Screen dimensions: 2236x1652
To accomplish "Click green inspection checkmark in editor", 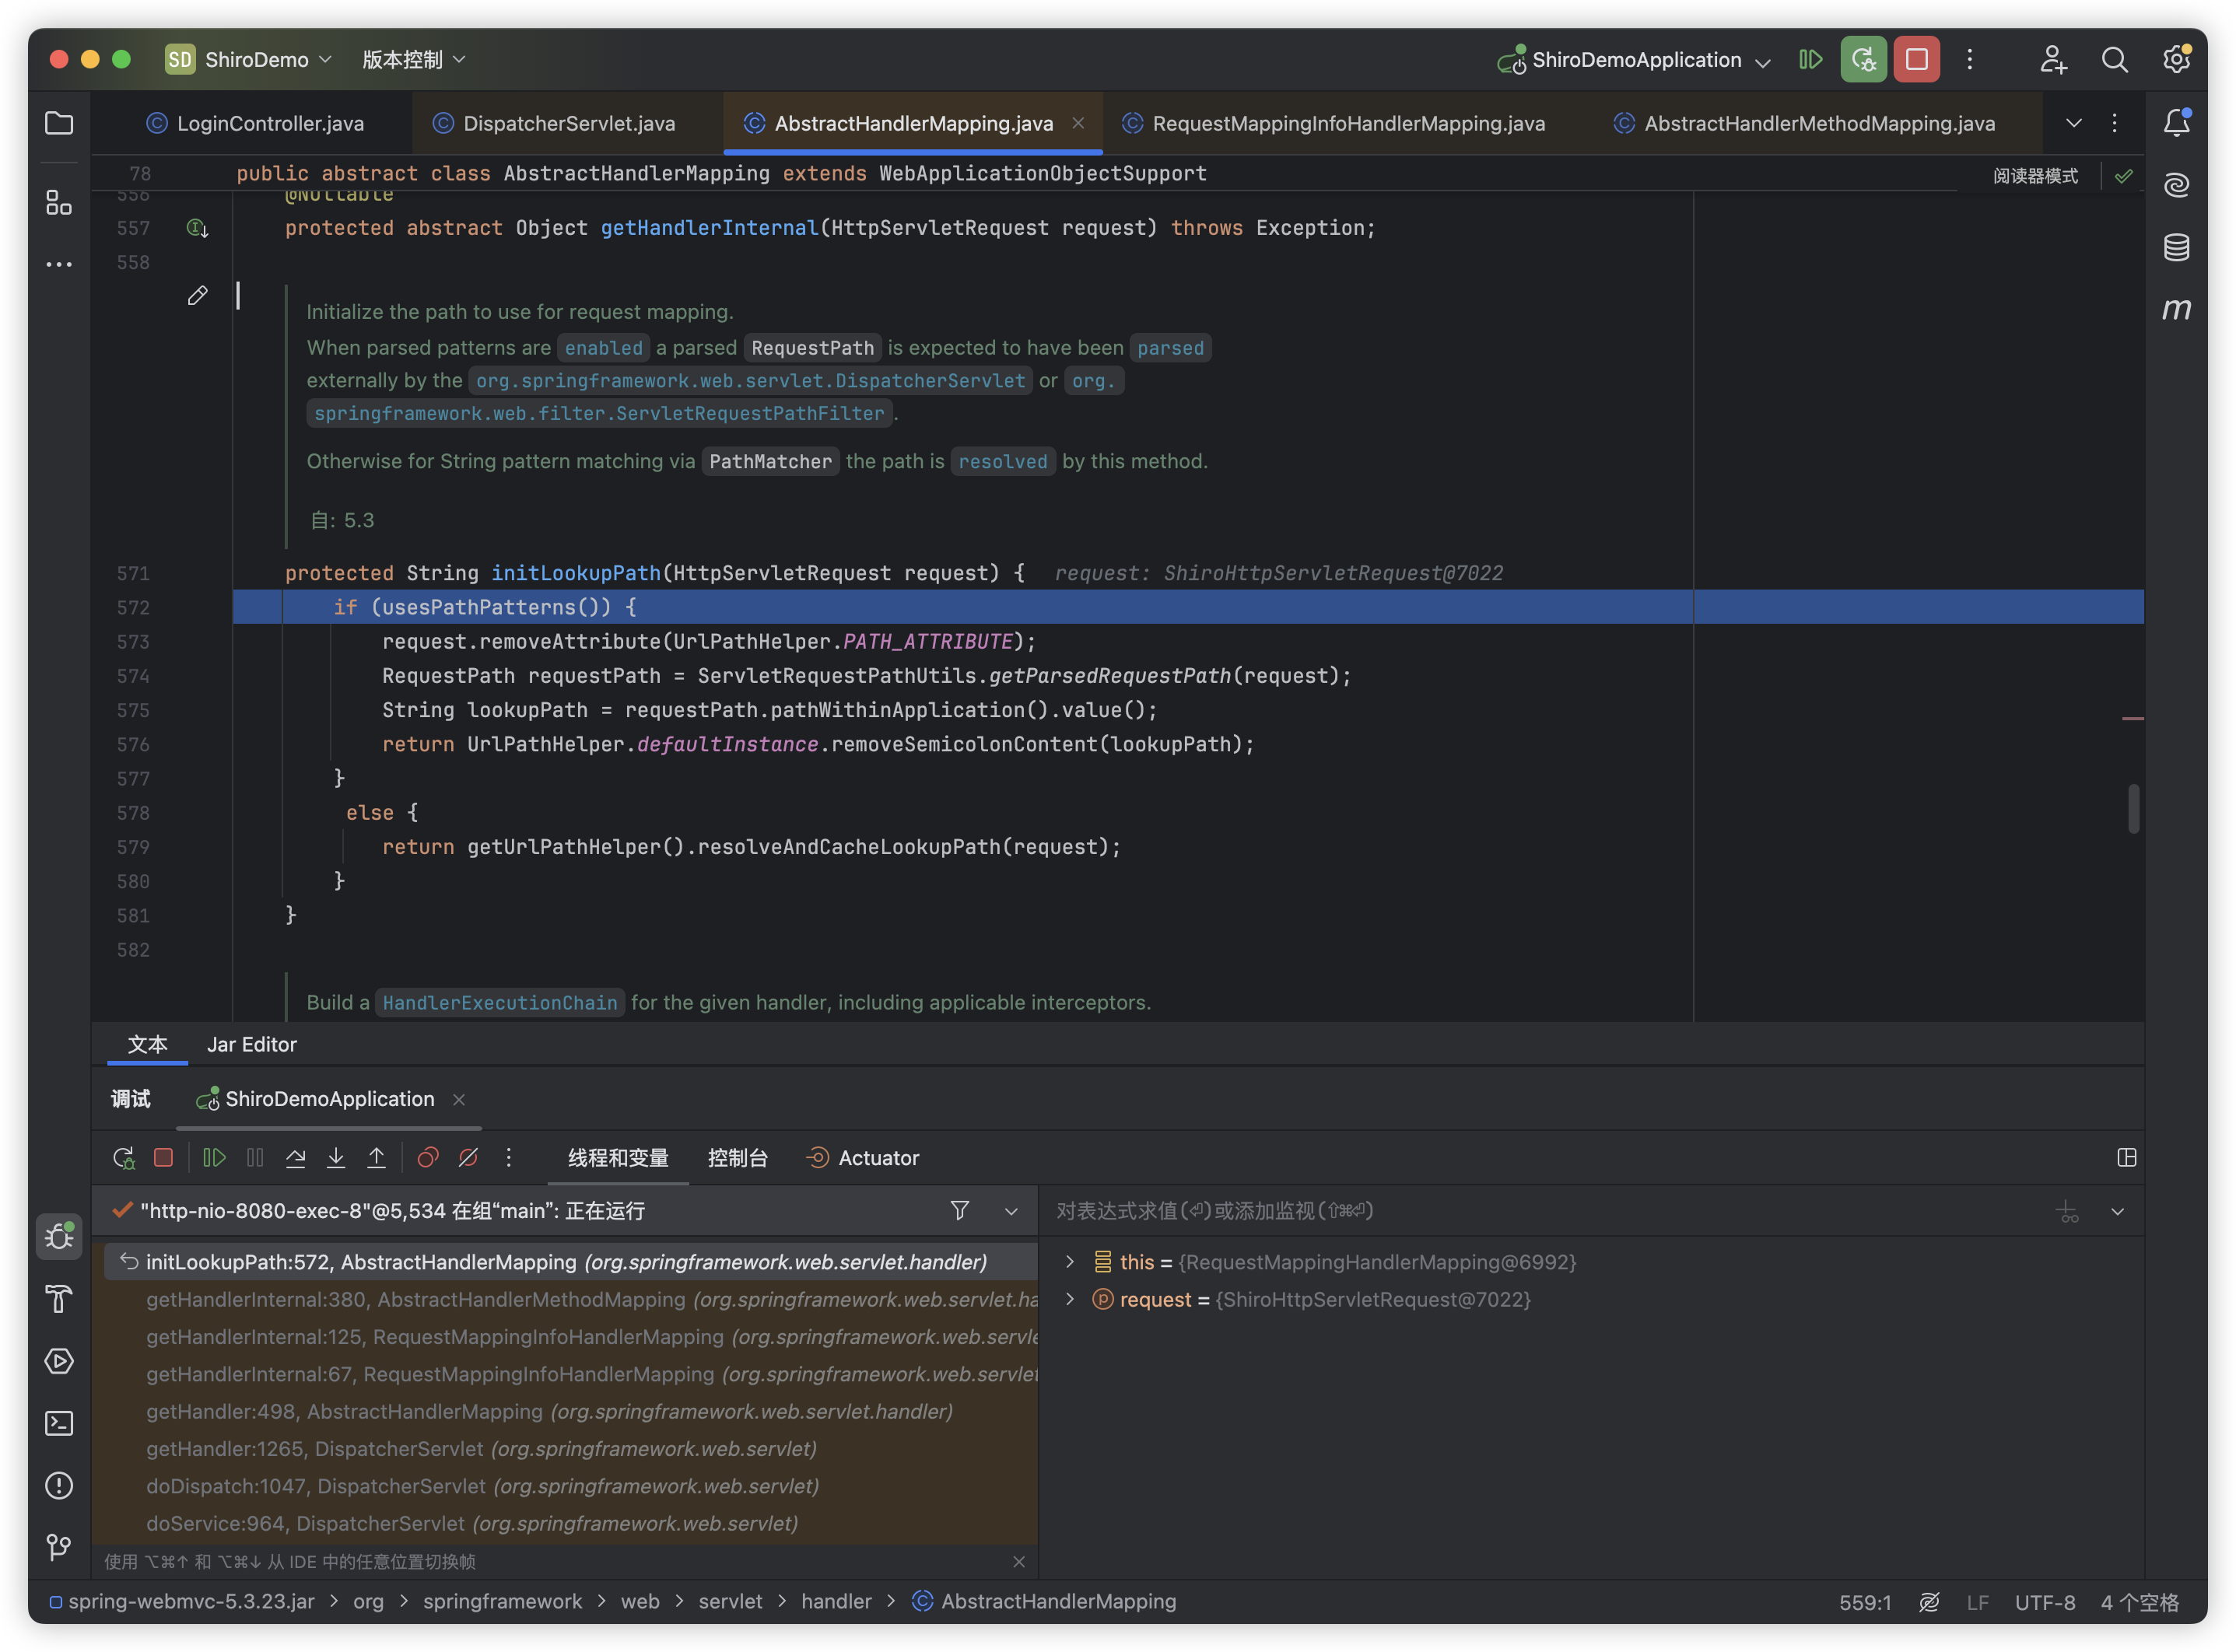I will [2123, 176].
